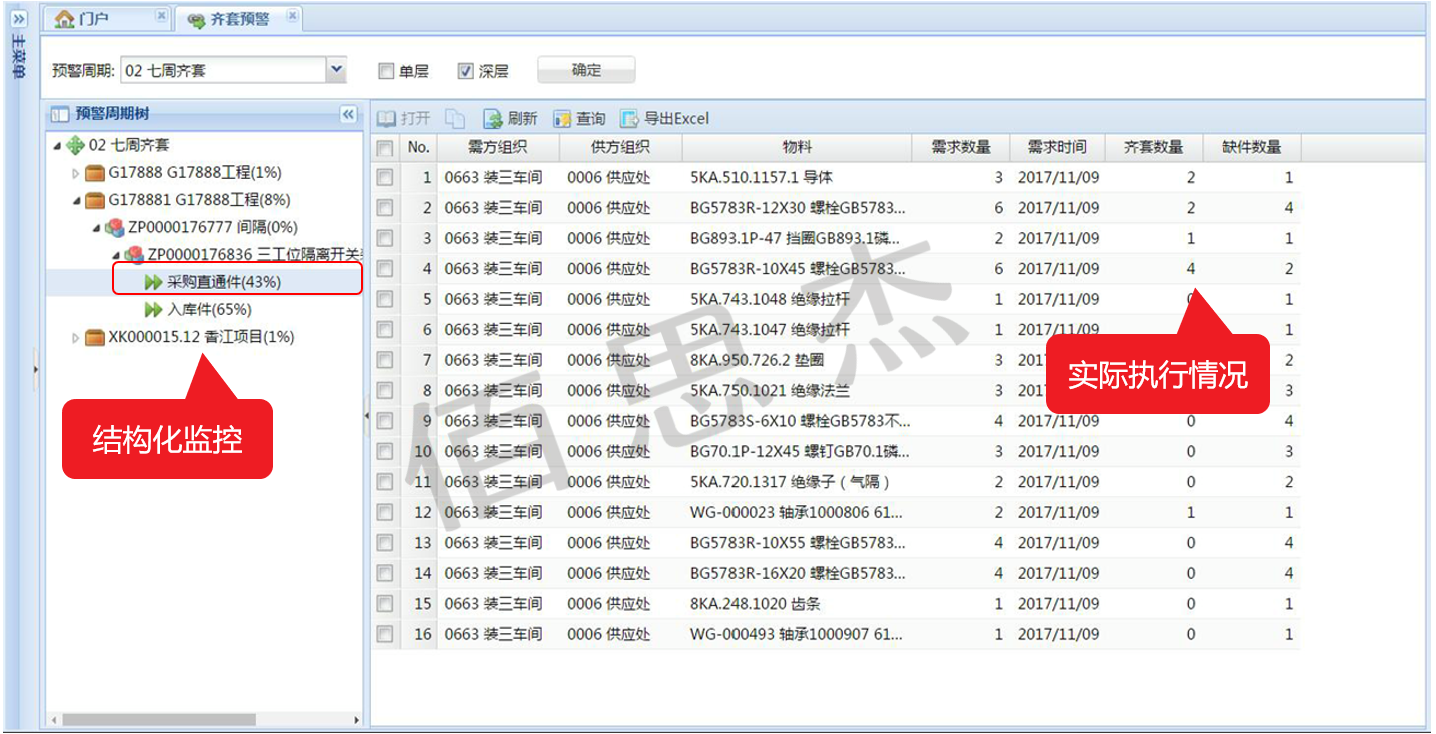The height and width of the screenshot is (734, 1436).
Task: Click the 查询 query button
Action: coord(579,118)
